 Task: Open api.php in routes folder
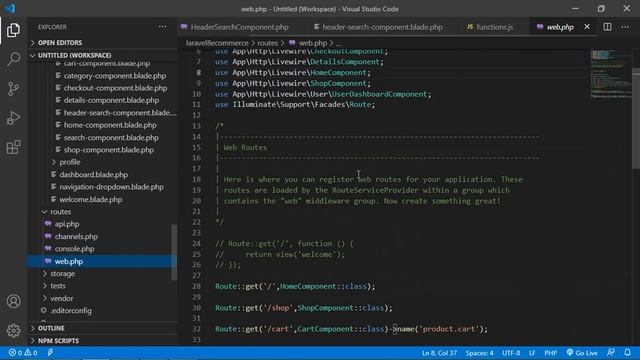pos(67,224)
